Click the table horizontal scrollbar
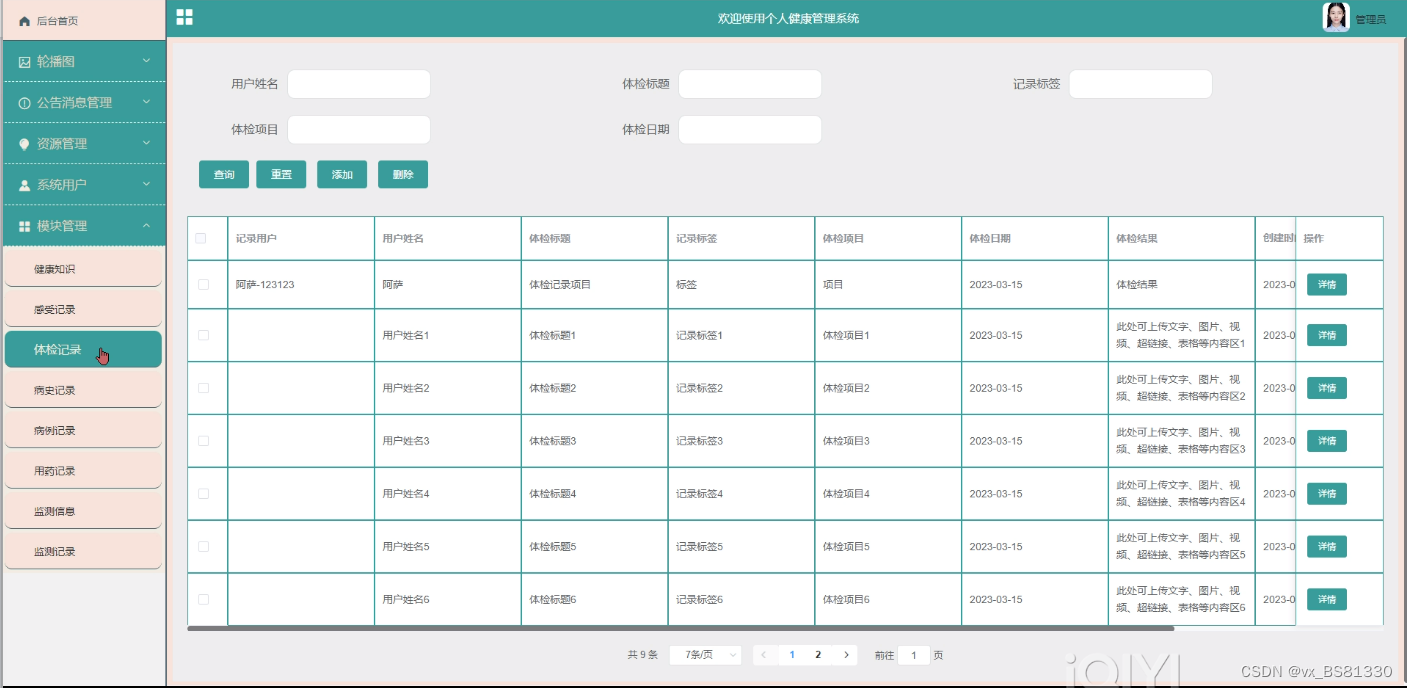 681,628
